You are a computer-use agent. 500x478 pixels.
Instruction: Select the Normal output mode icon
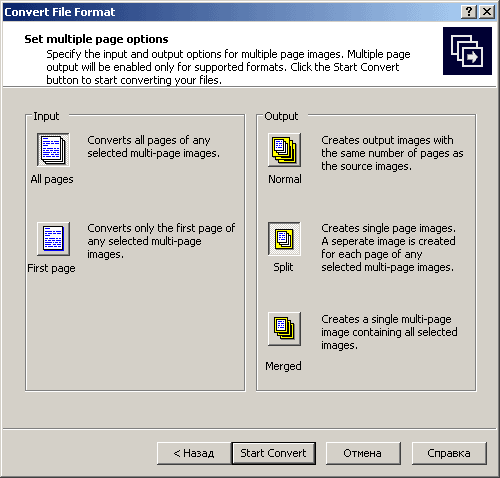click(284, 150)
